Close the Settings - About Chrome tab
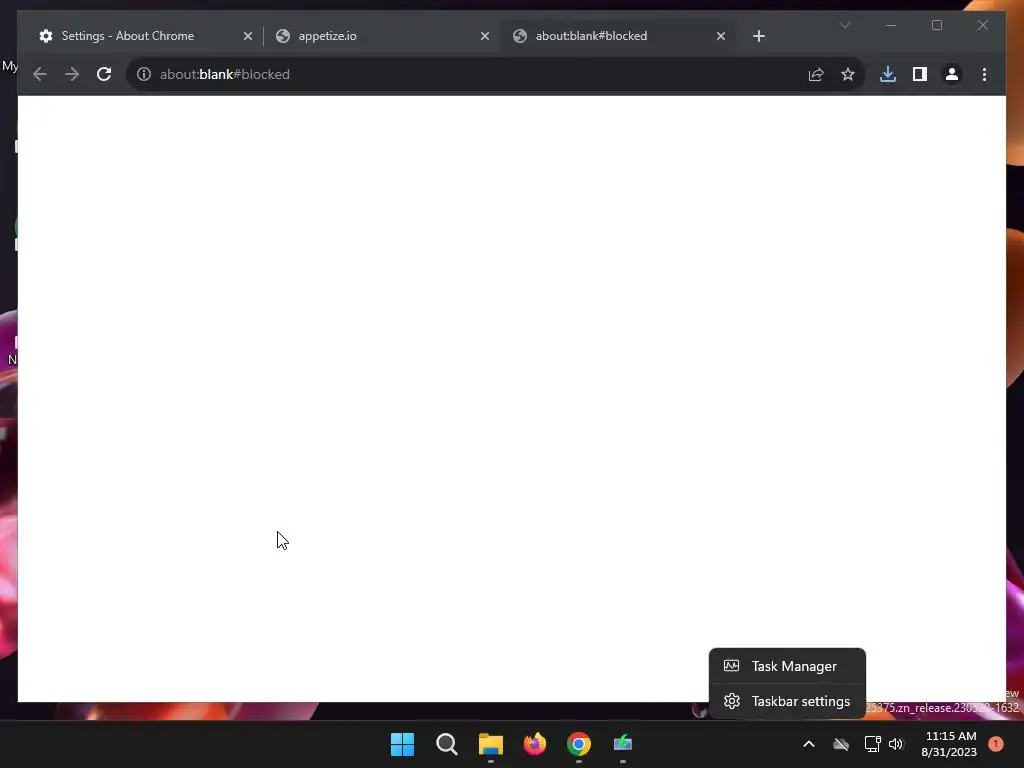Screen dimensions: 1024x768 (248, 36)
